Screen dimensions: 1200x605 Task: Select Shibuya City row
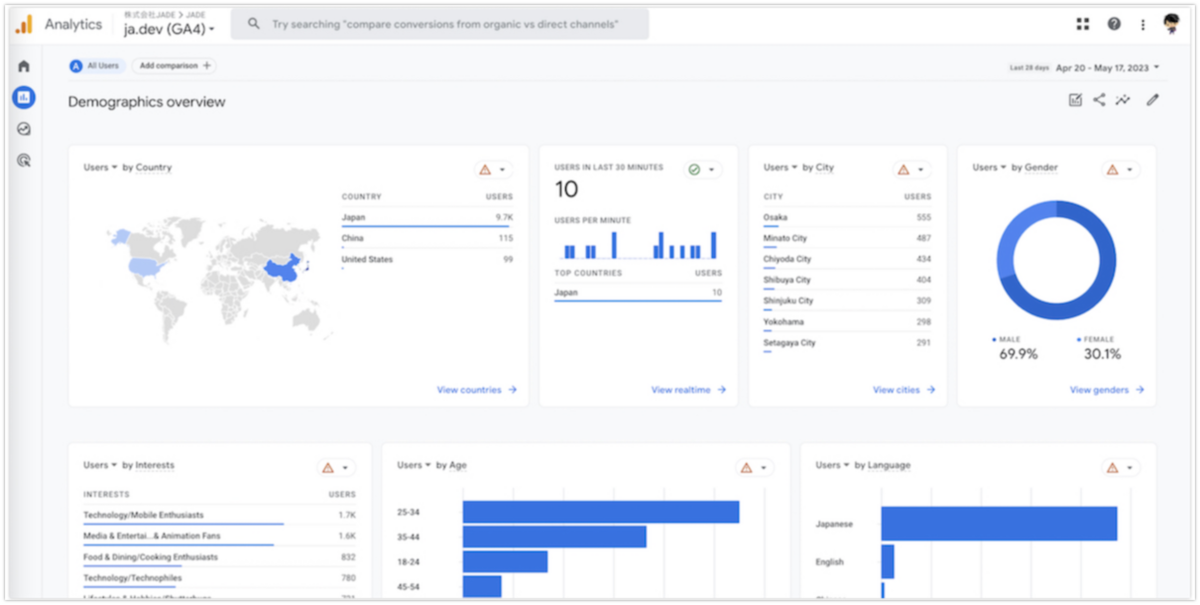pos(847,280)
